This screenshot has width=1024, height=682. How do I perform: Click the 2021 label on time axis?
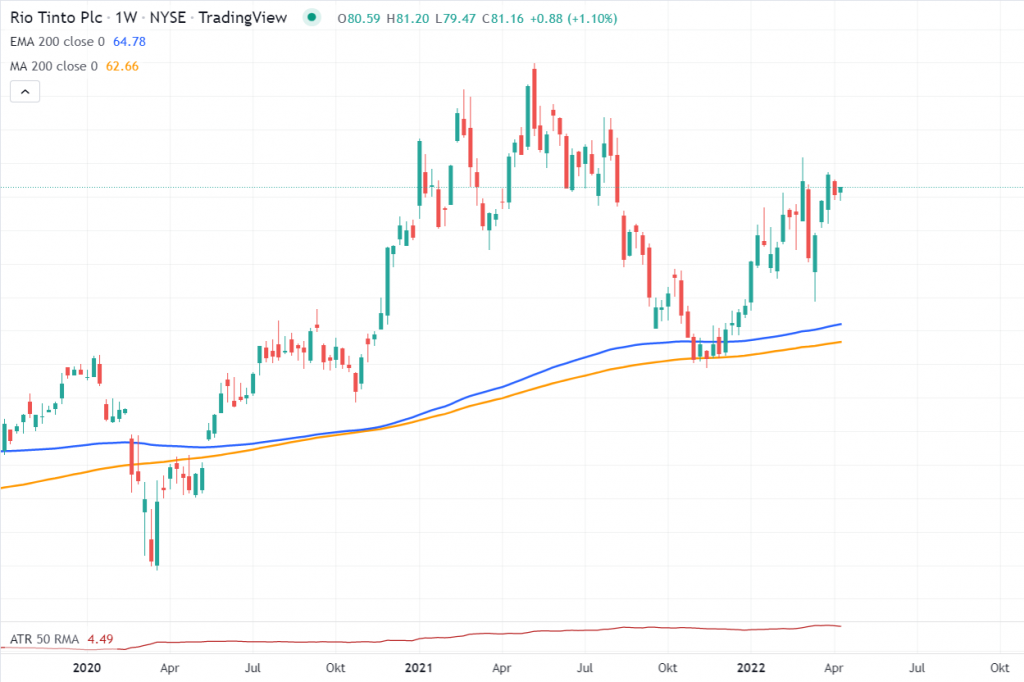(x=416, y=666)
